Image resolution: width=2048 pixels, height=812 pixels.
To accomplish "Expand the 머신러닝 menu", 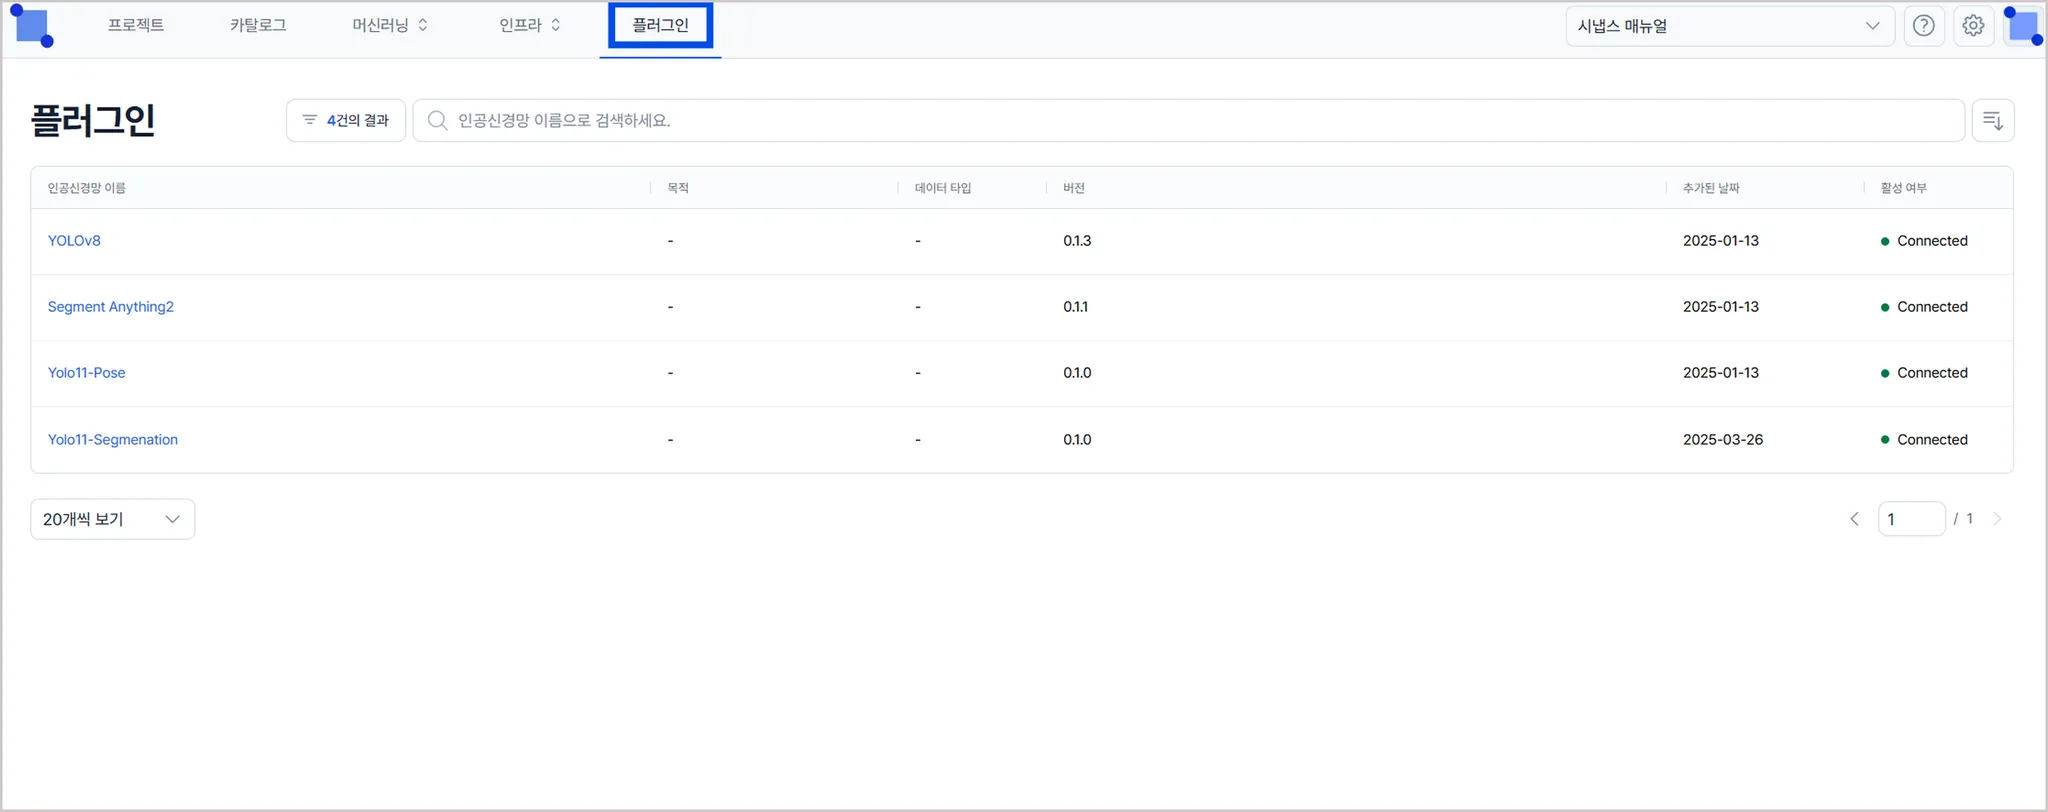I will click(390, 25).
